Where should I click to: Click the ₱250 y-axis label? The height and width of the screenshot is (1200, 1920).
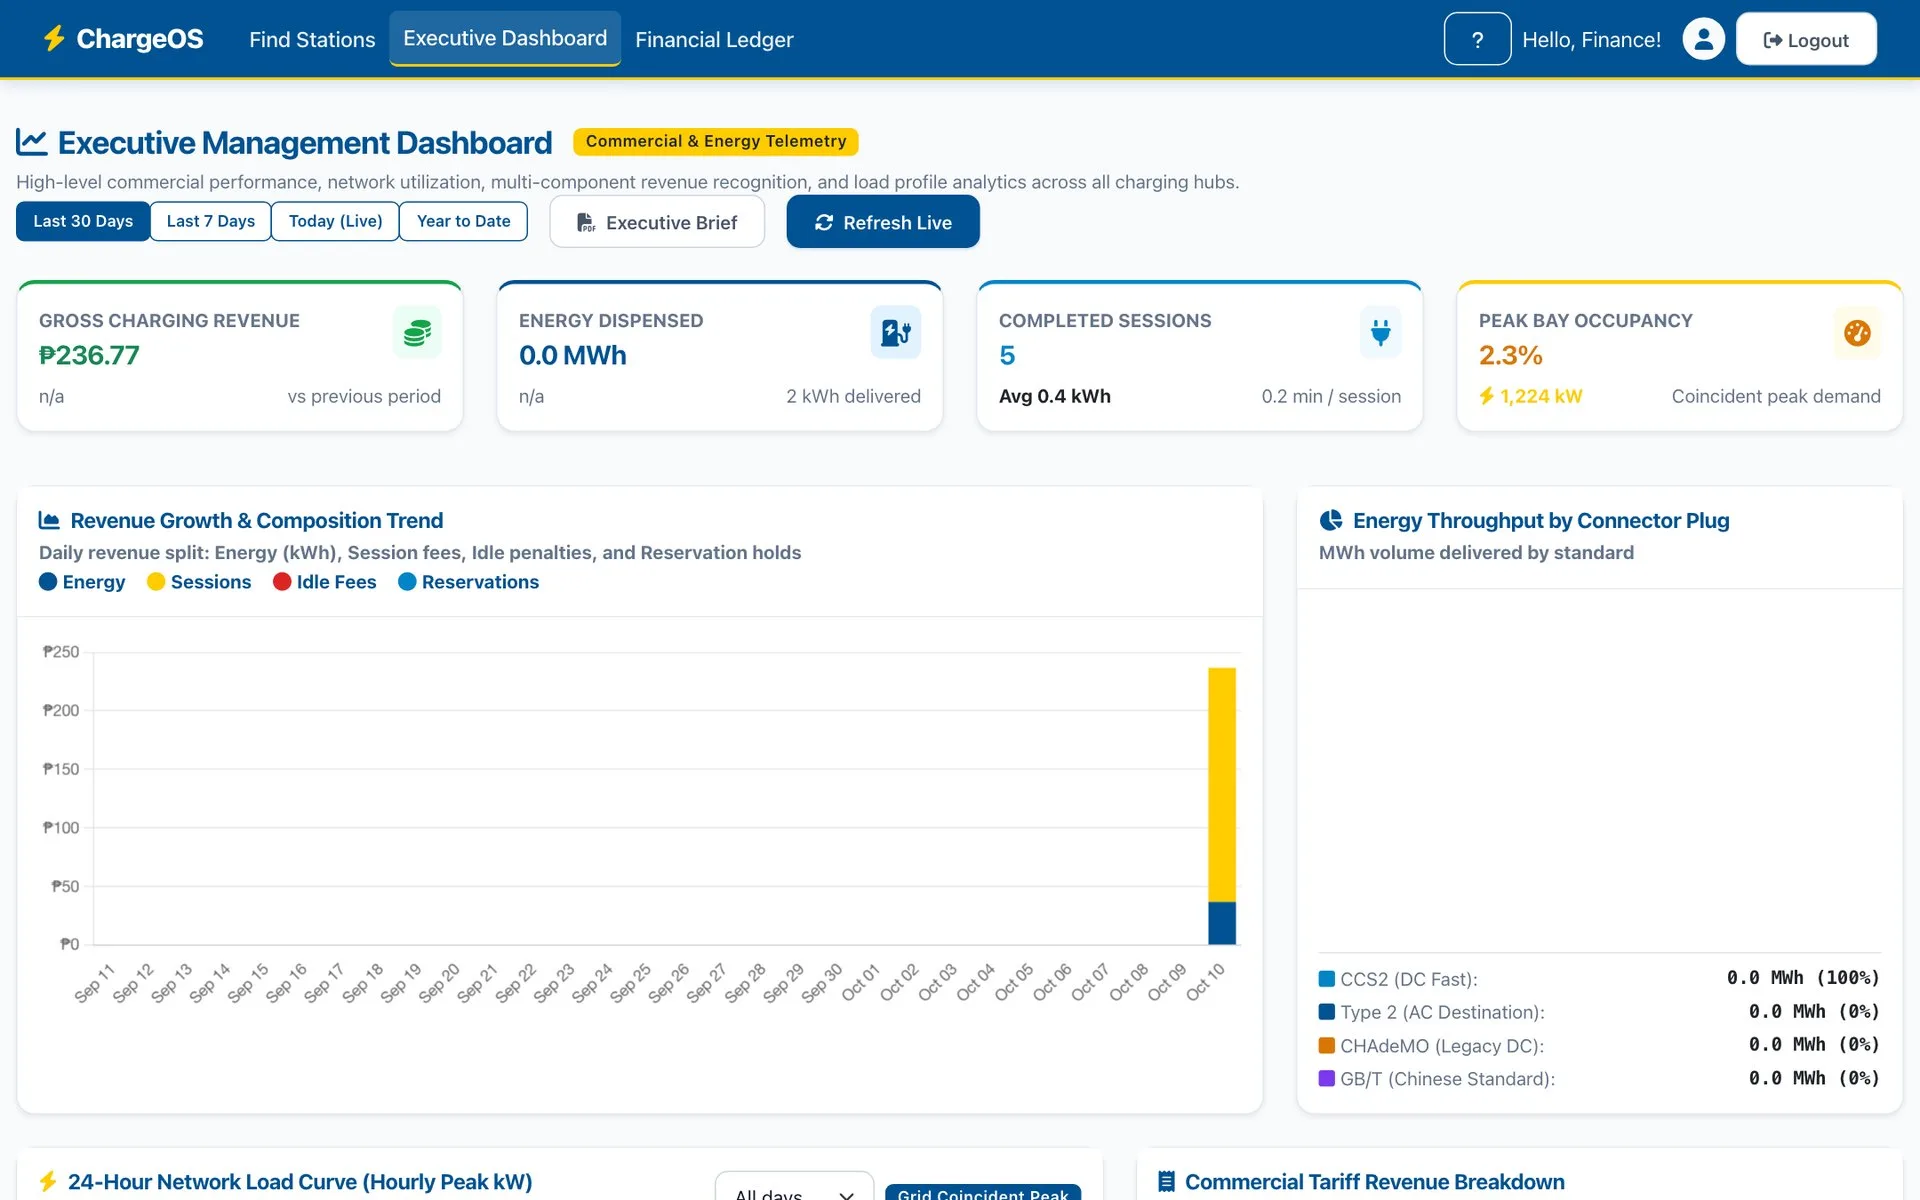(60, 651)
